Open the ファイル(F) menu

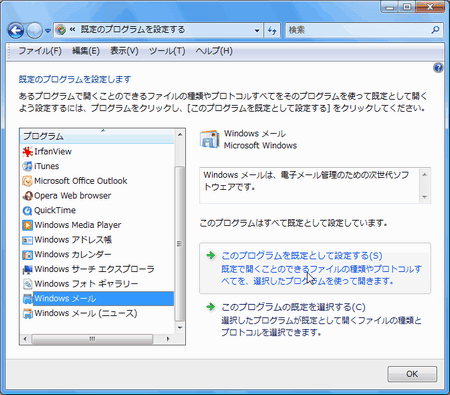[x=40, y=51]
